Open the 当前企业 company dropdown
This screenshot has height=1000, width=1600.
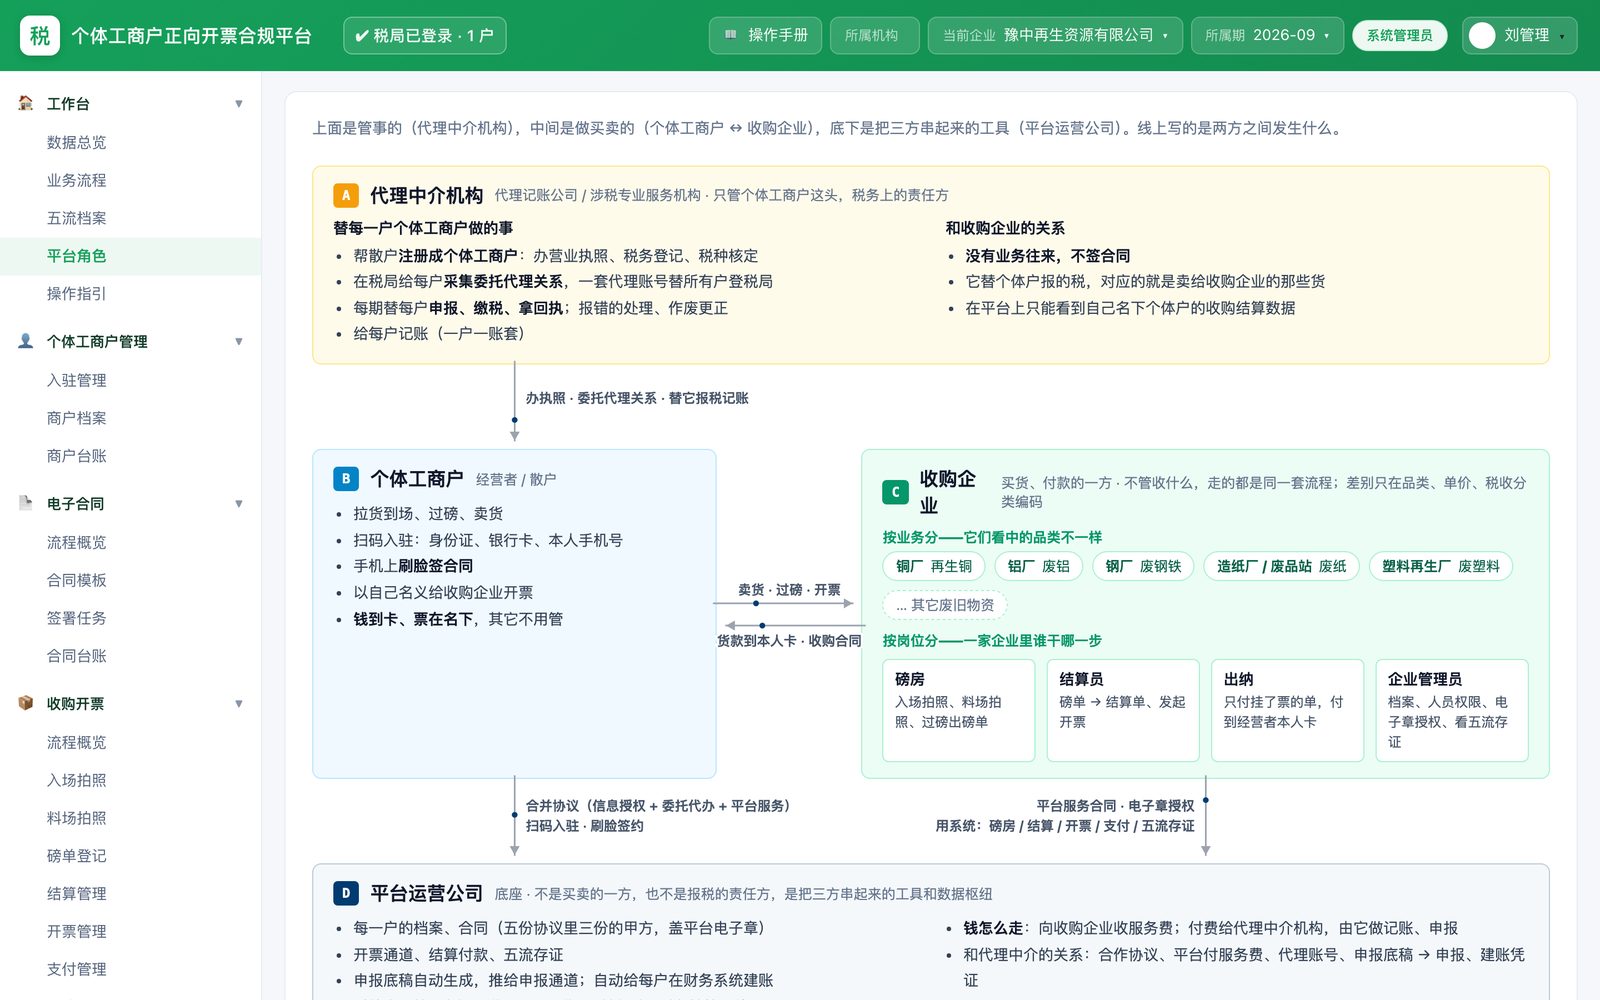[x=1055, y=35]
